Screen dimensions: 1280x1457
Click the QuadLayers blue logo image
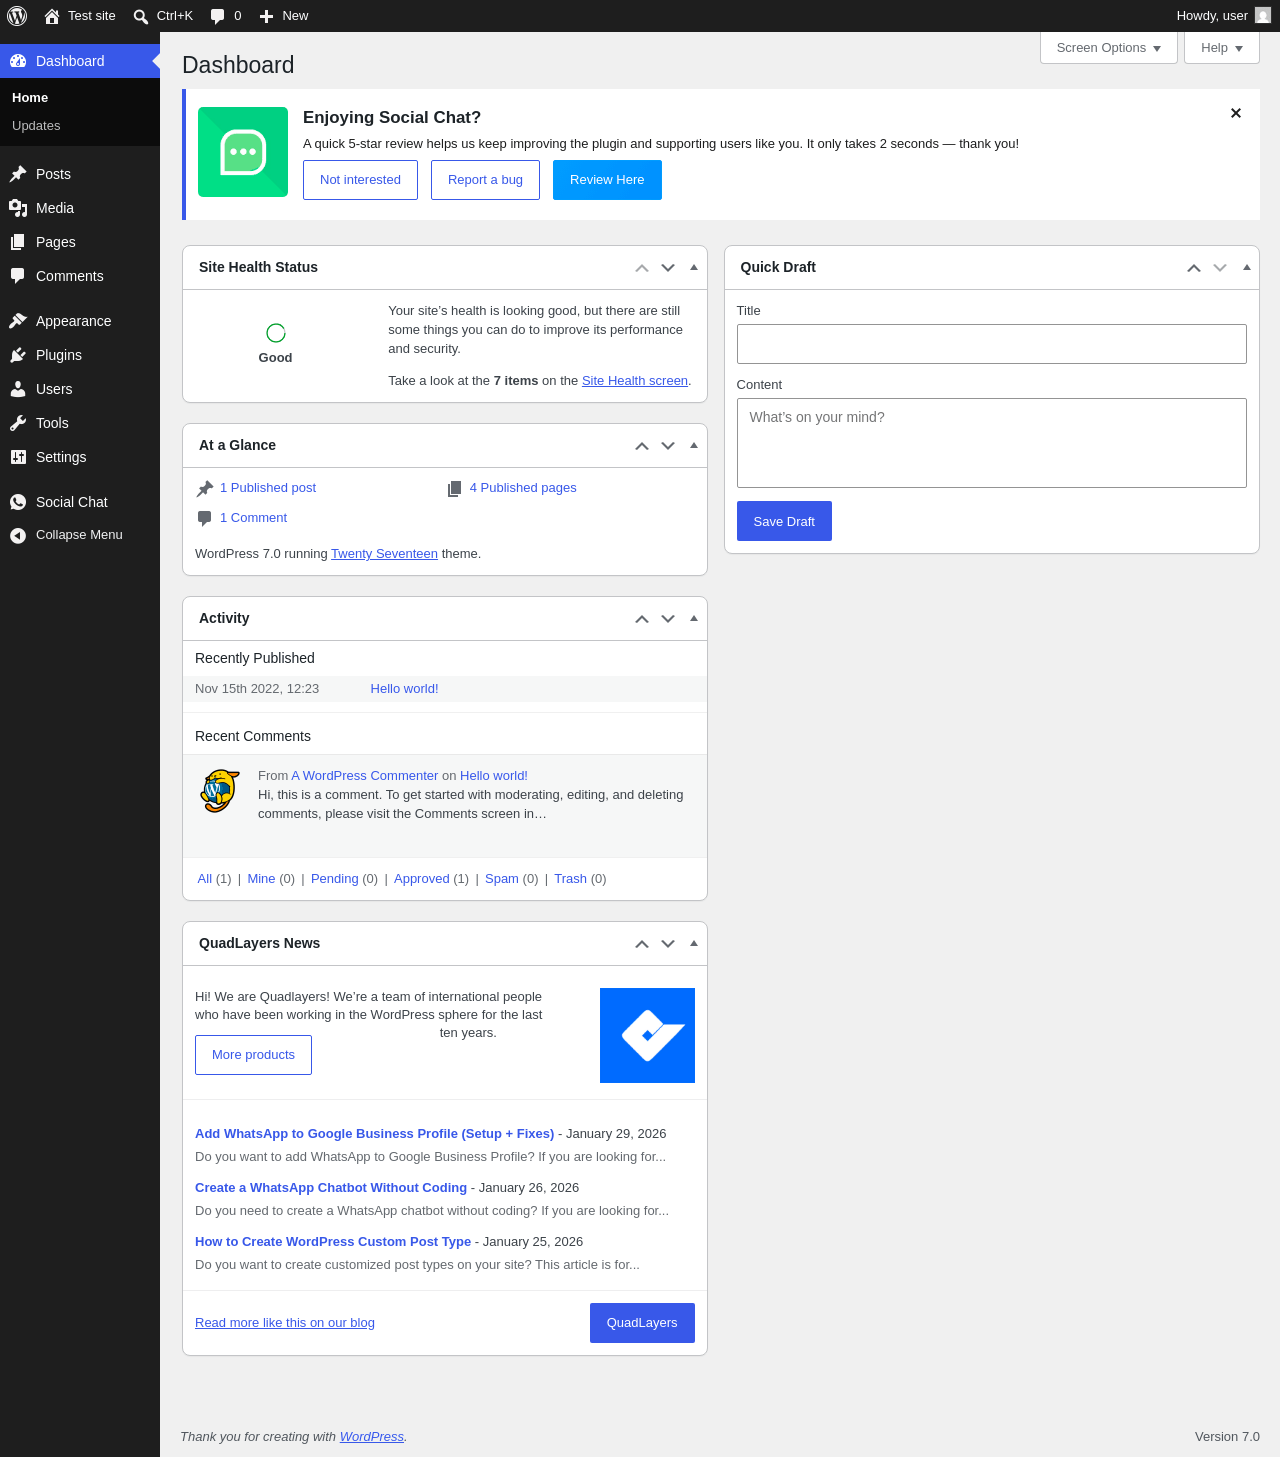tap(647, 1035)
